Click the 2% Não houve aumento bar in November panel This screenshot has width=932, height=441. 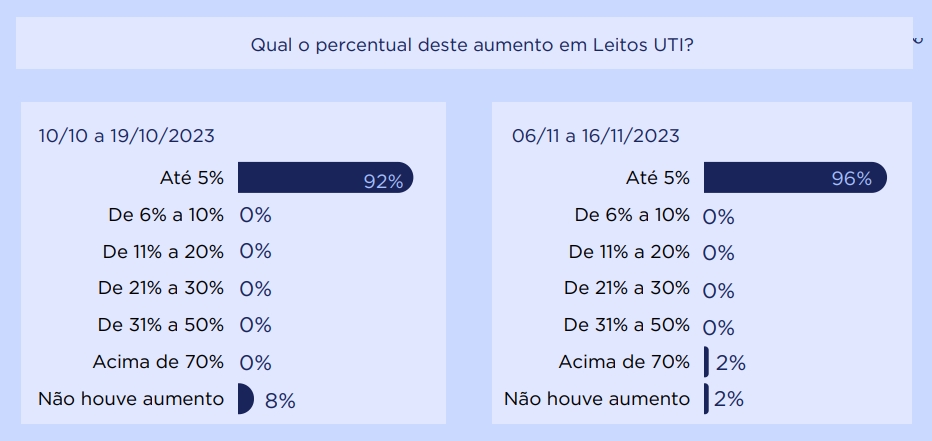pos(706,398)
